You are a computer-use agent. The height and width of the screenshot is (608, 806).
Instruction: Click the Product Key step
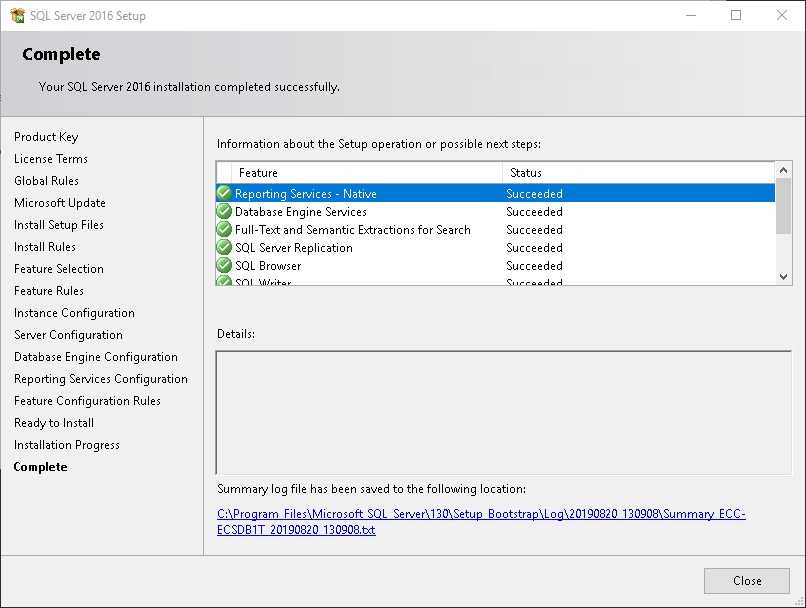click(x=46, y=137)
